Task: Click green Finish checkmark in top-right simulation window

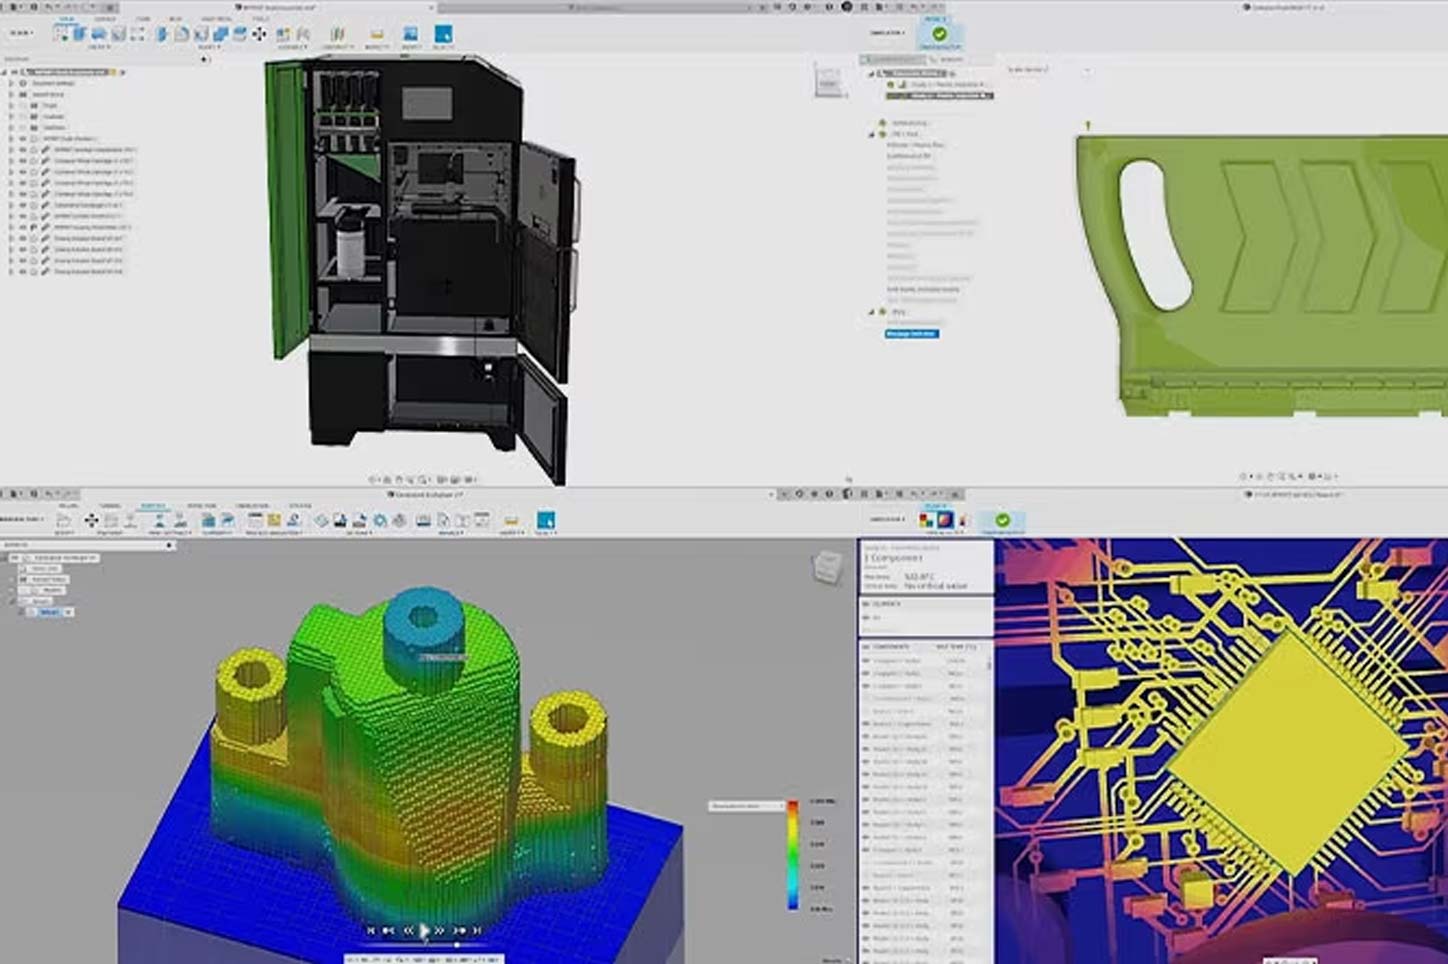Action: (x=939, y=34)
